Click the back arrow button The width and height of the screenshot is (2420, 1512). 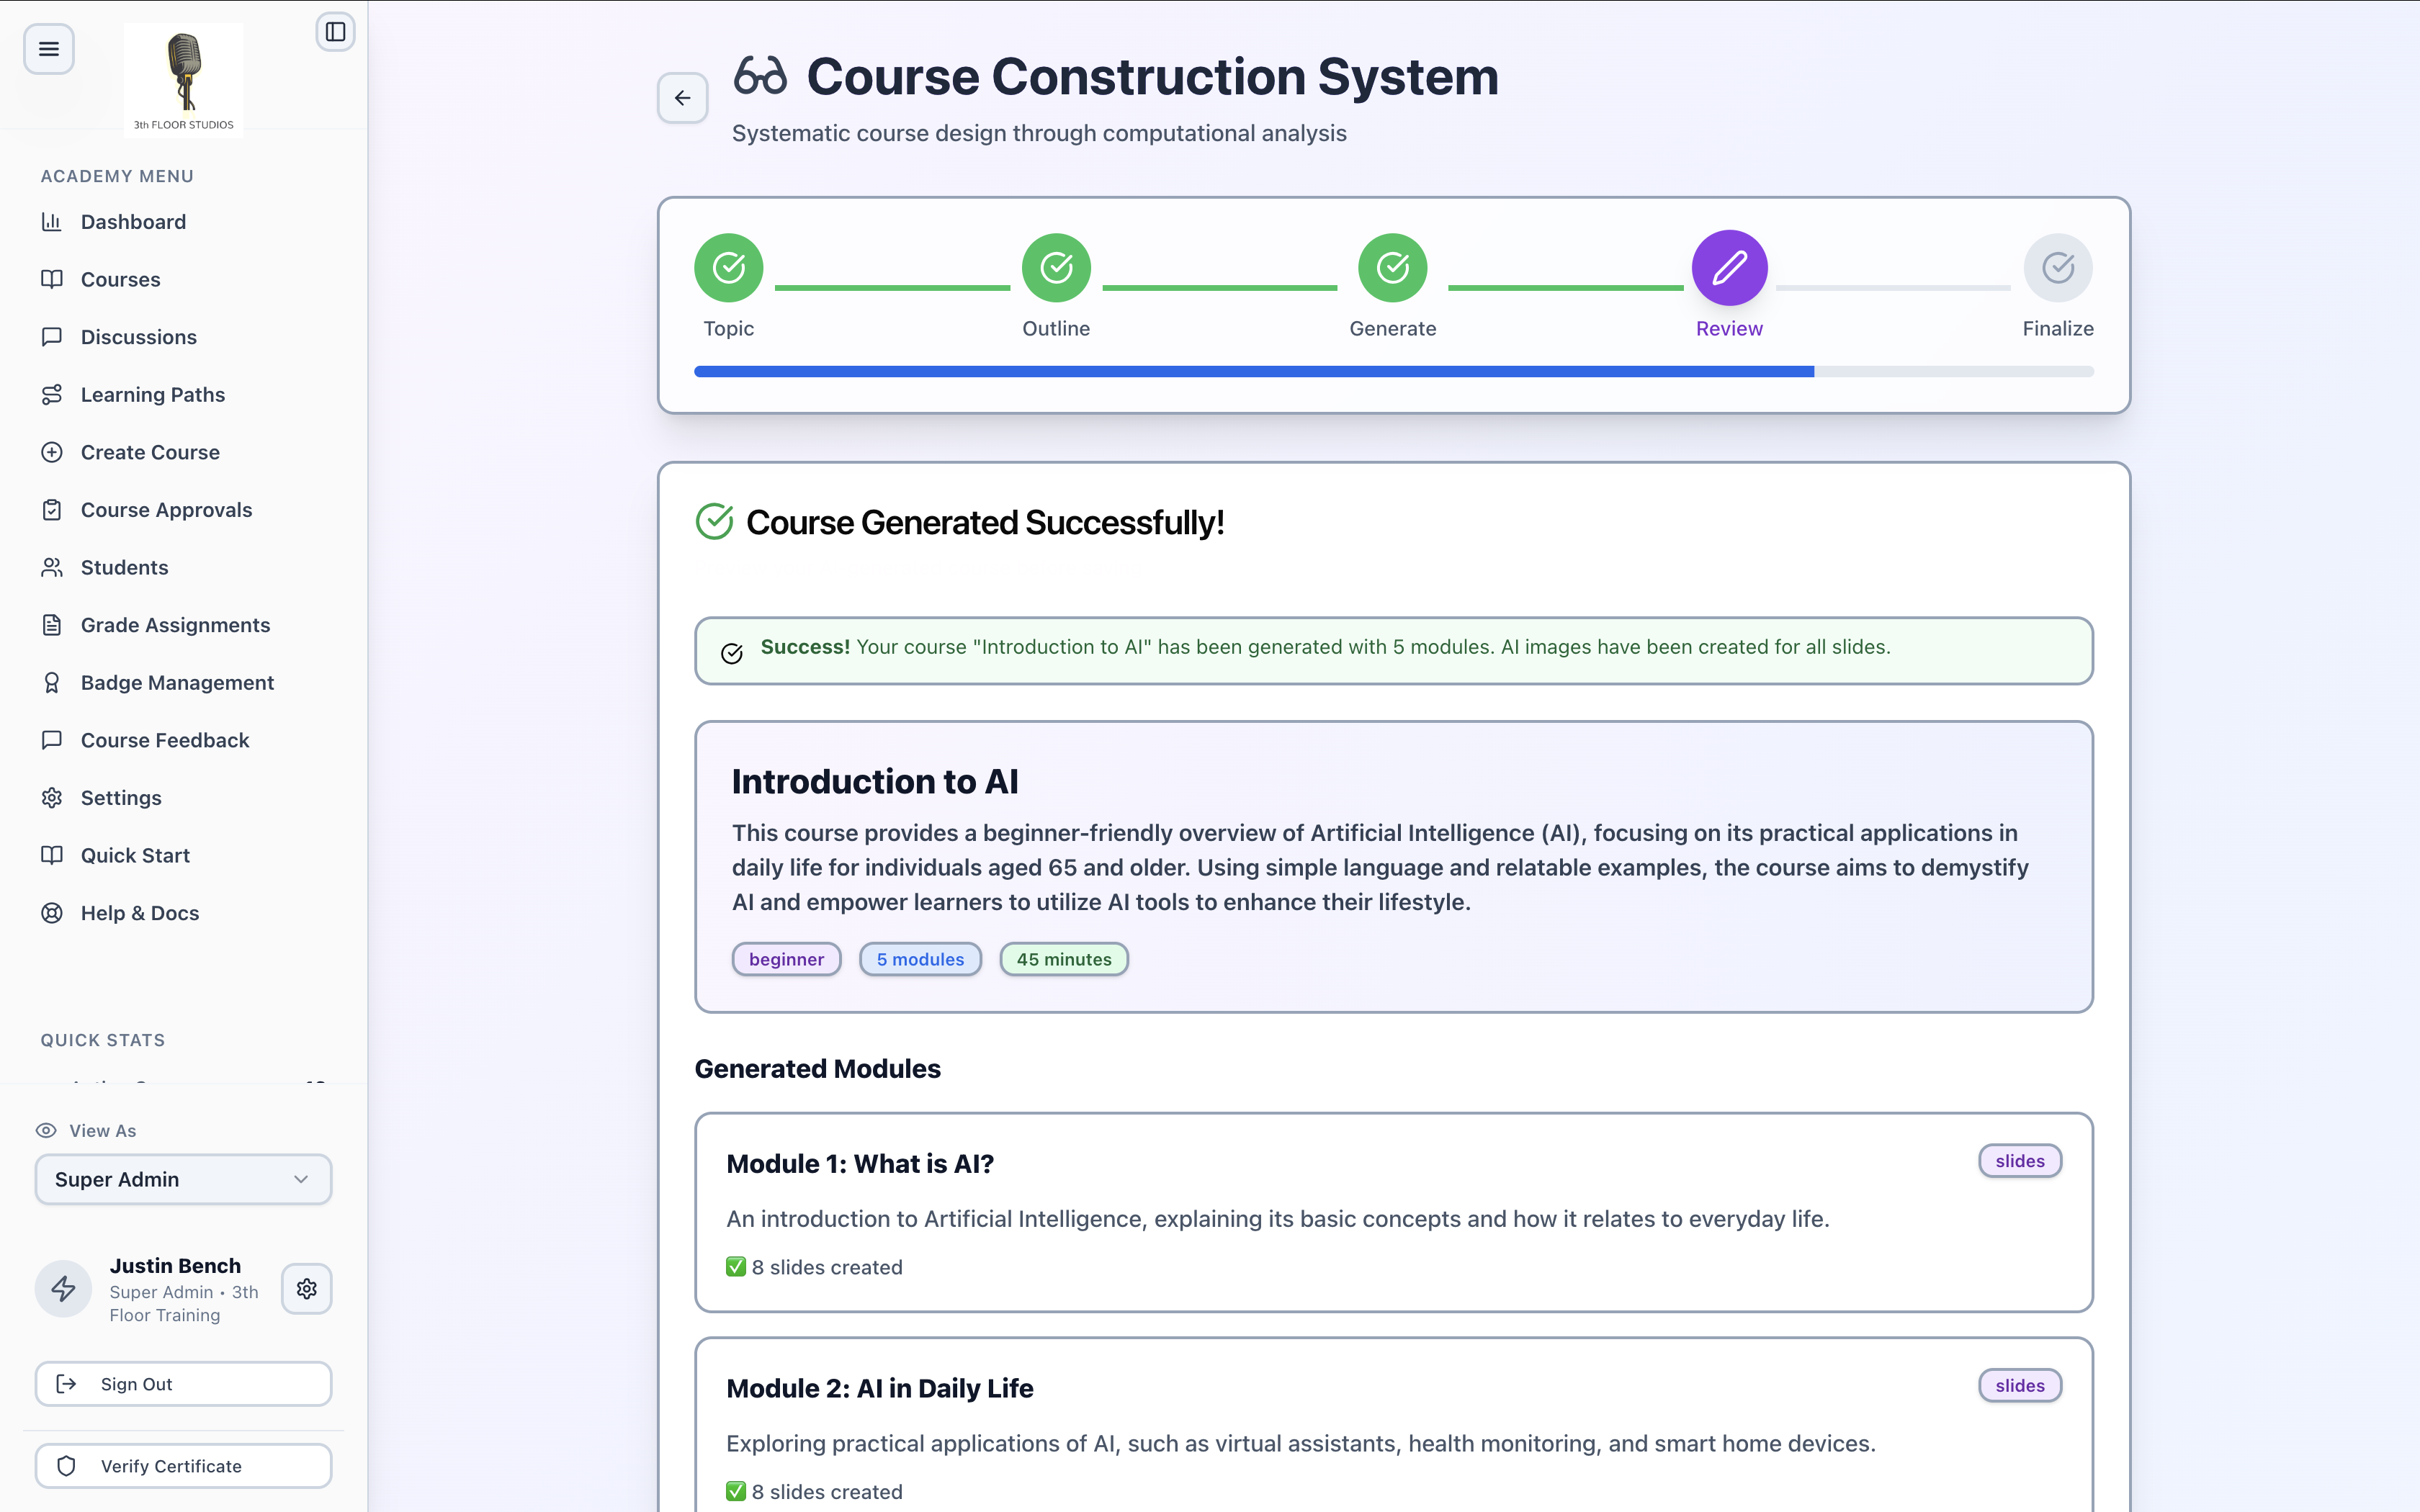pos(682,98)
